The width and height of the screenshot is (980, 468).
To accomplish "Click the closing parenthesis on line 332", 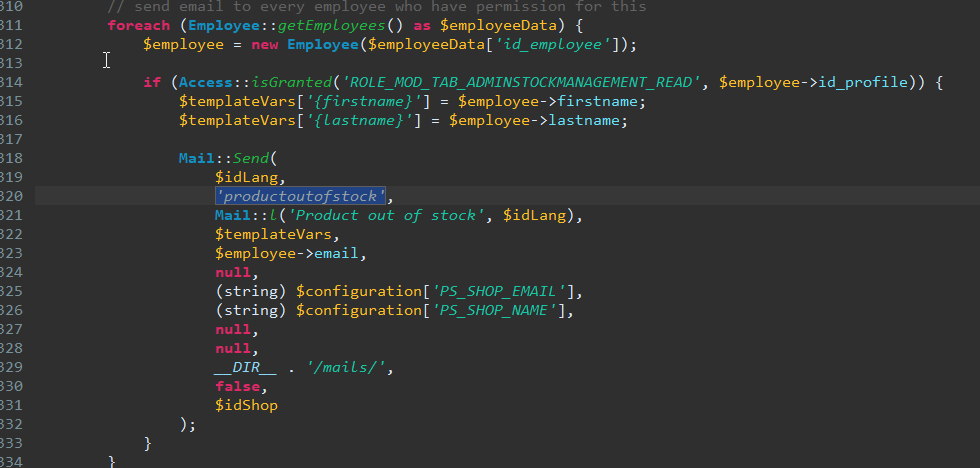I will (183, 425).
